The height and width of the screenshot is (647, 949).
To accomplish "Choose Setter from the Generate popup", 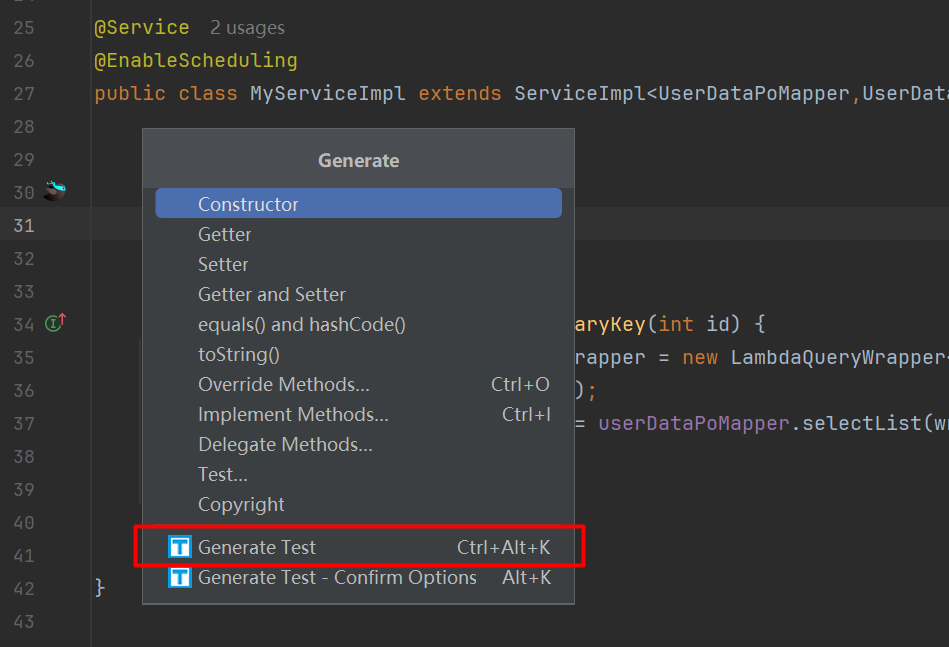I will (x=223, y=264).
